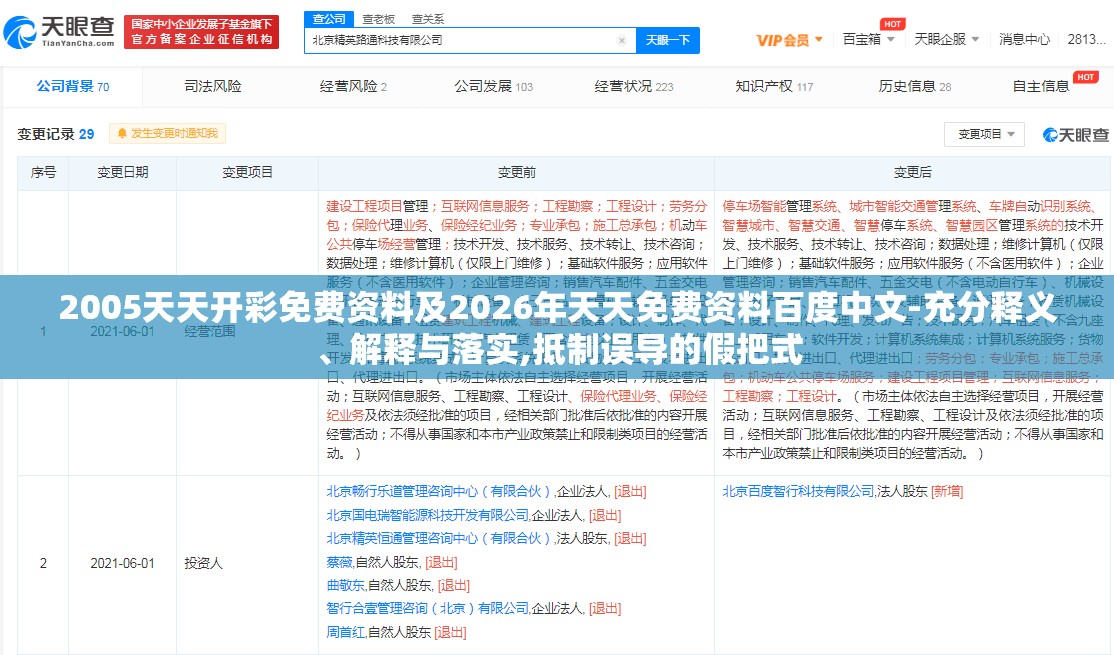Open shareholder 曲敬东 profile link

pyautogui.click(x=345, y=585)
